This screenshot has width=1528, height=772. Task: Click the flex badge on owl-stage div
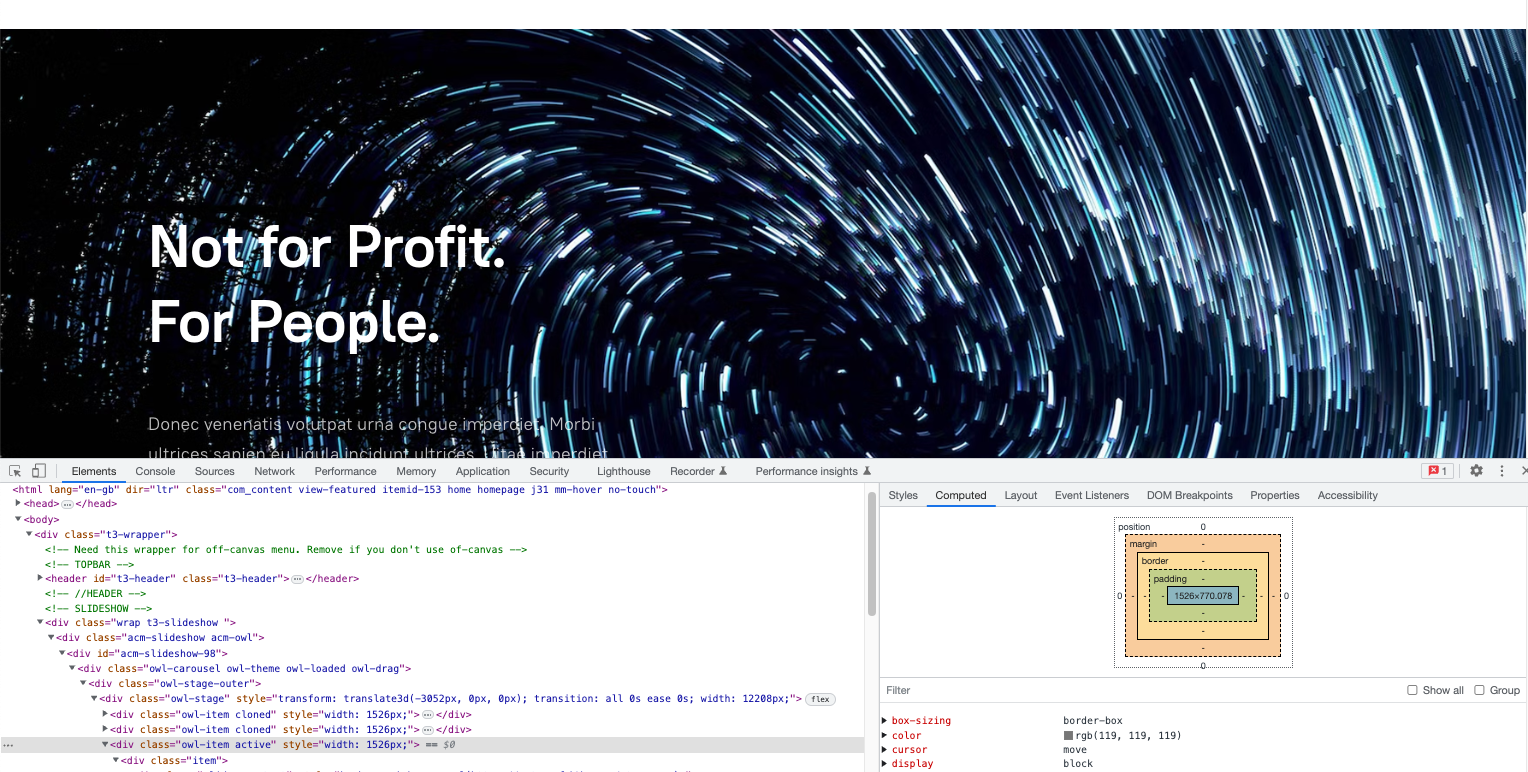click(820, 700)
